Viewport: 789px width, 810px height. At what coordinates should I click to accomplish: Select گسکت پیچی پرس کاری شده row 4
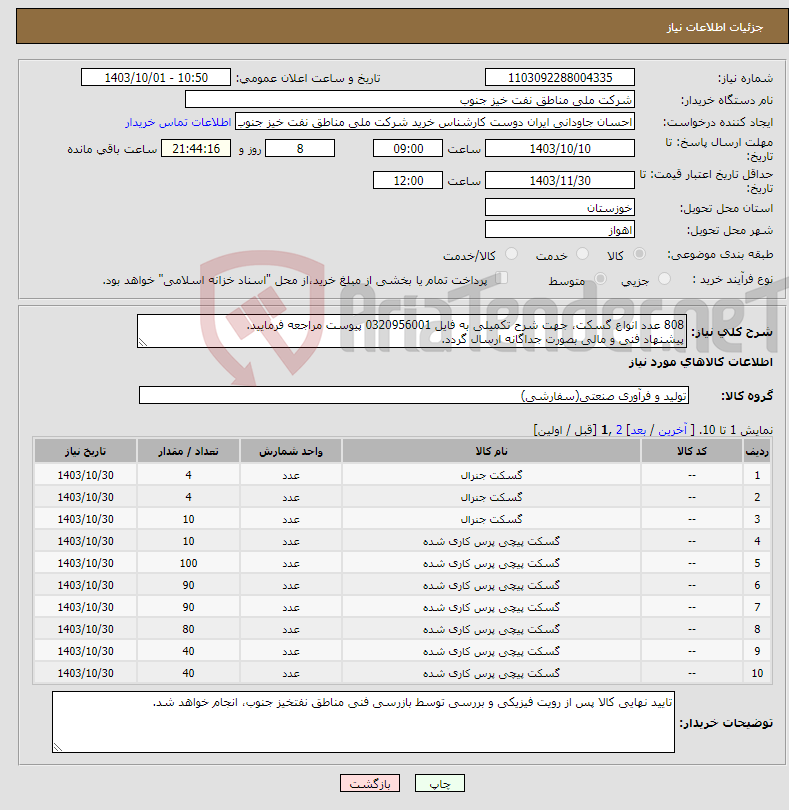491,541
